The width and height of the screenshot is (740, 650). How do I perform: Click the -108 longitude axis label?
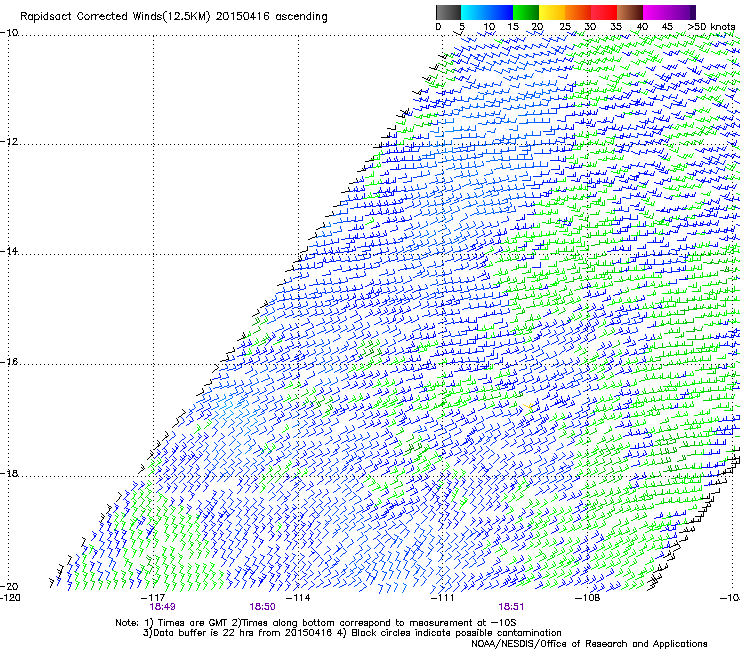coord(588,598)
